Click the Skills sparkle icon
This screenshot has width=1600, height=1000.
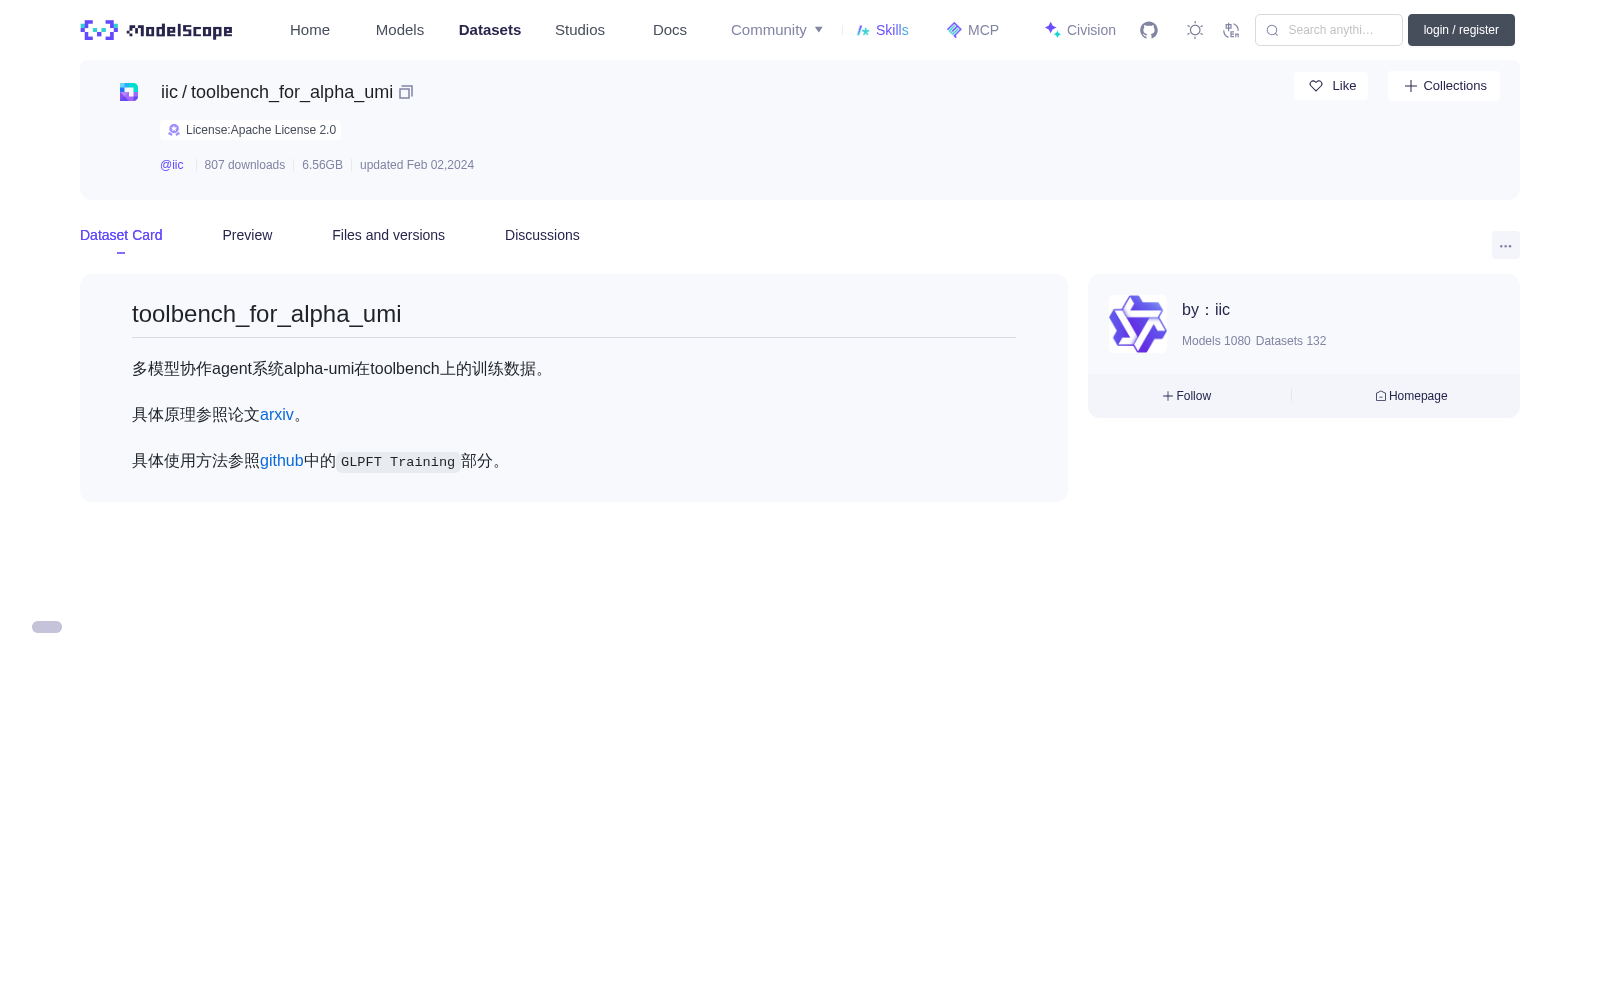[863, 30]
